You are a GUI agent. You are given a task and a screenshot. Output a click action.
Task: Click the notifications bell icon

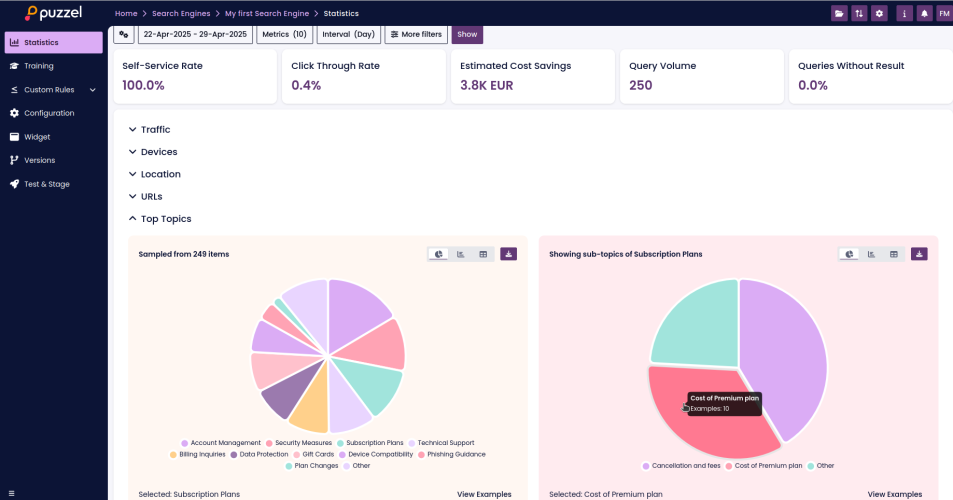tap(924, 13)
